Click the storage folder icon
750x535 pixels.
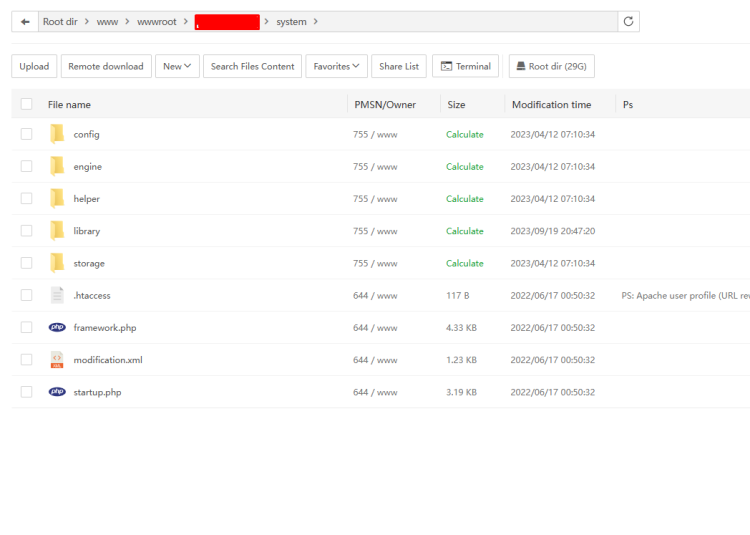(x=57, y=263)
